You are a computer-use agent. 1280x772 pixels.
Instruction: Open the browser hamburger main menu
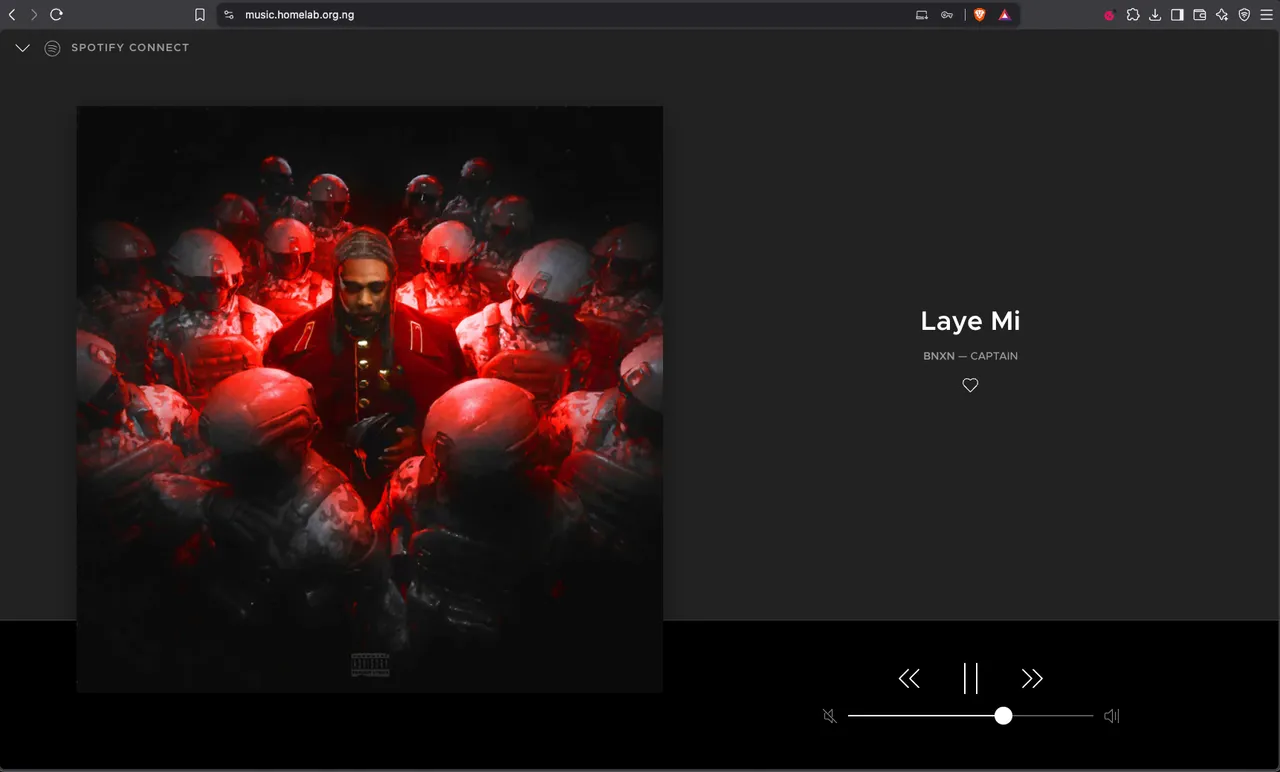(x=1267, y=15)
